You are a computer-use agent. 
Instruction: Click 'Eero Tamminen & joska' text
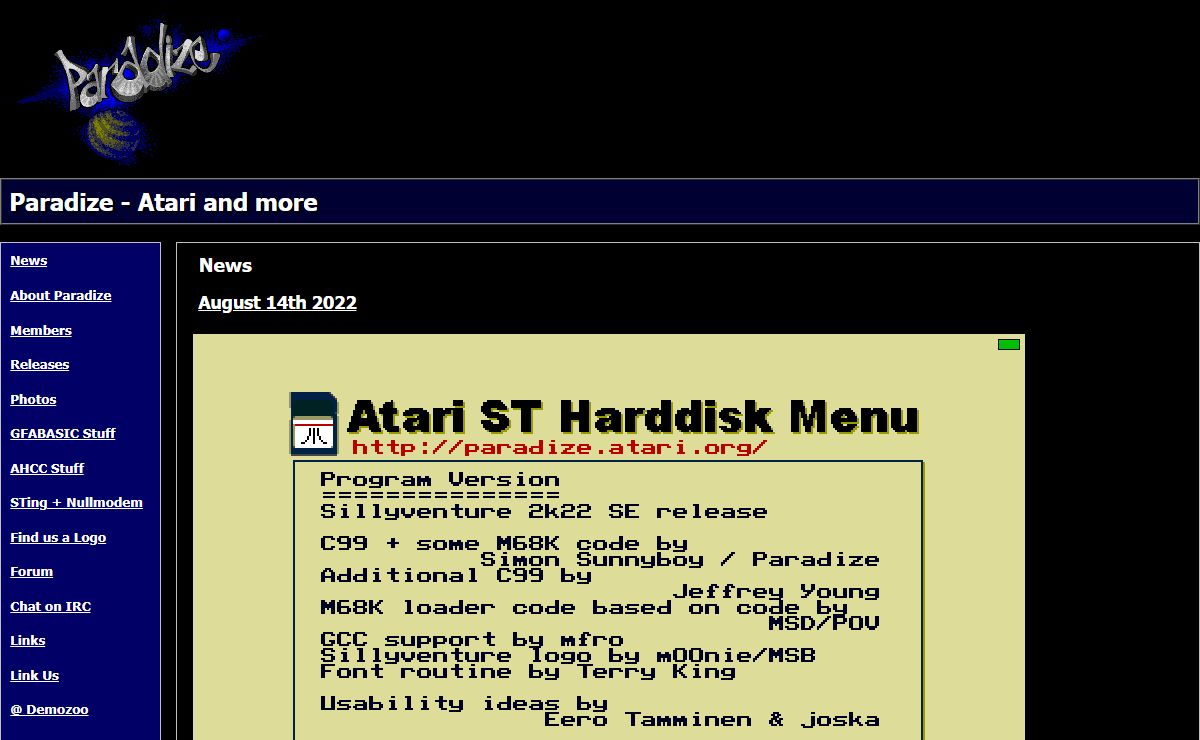point(712,720)
